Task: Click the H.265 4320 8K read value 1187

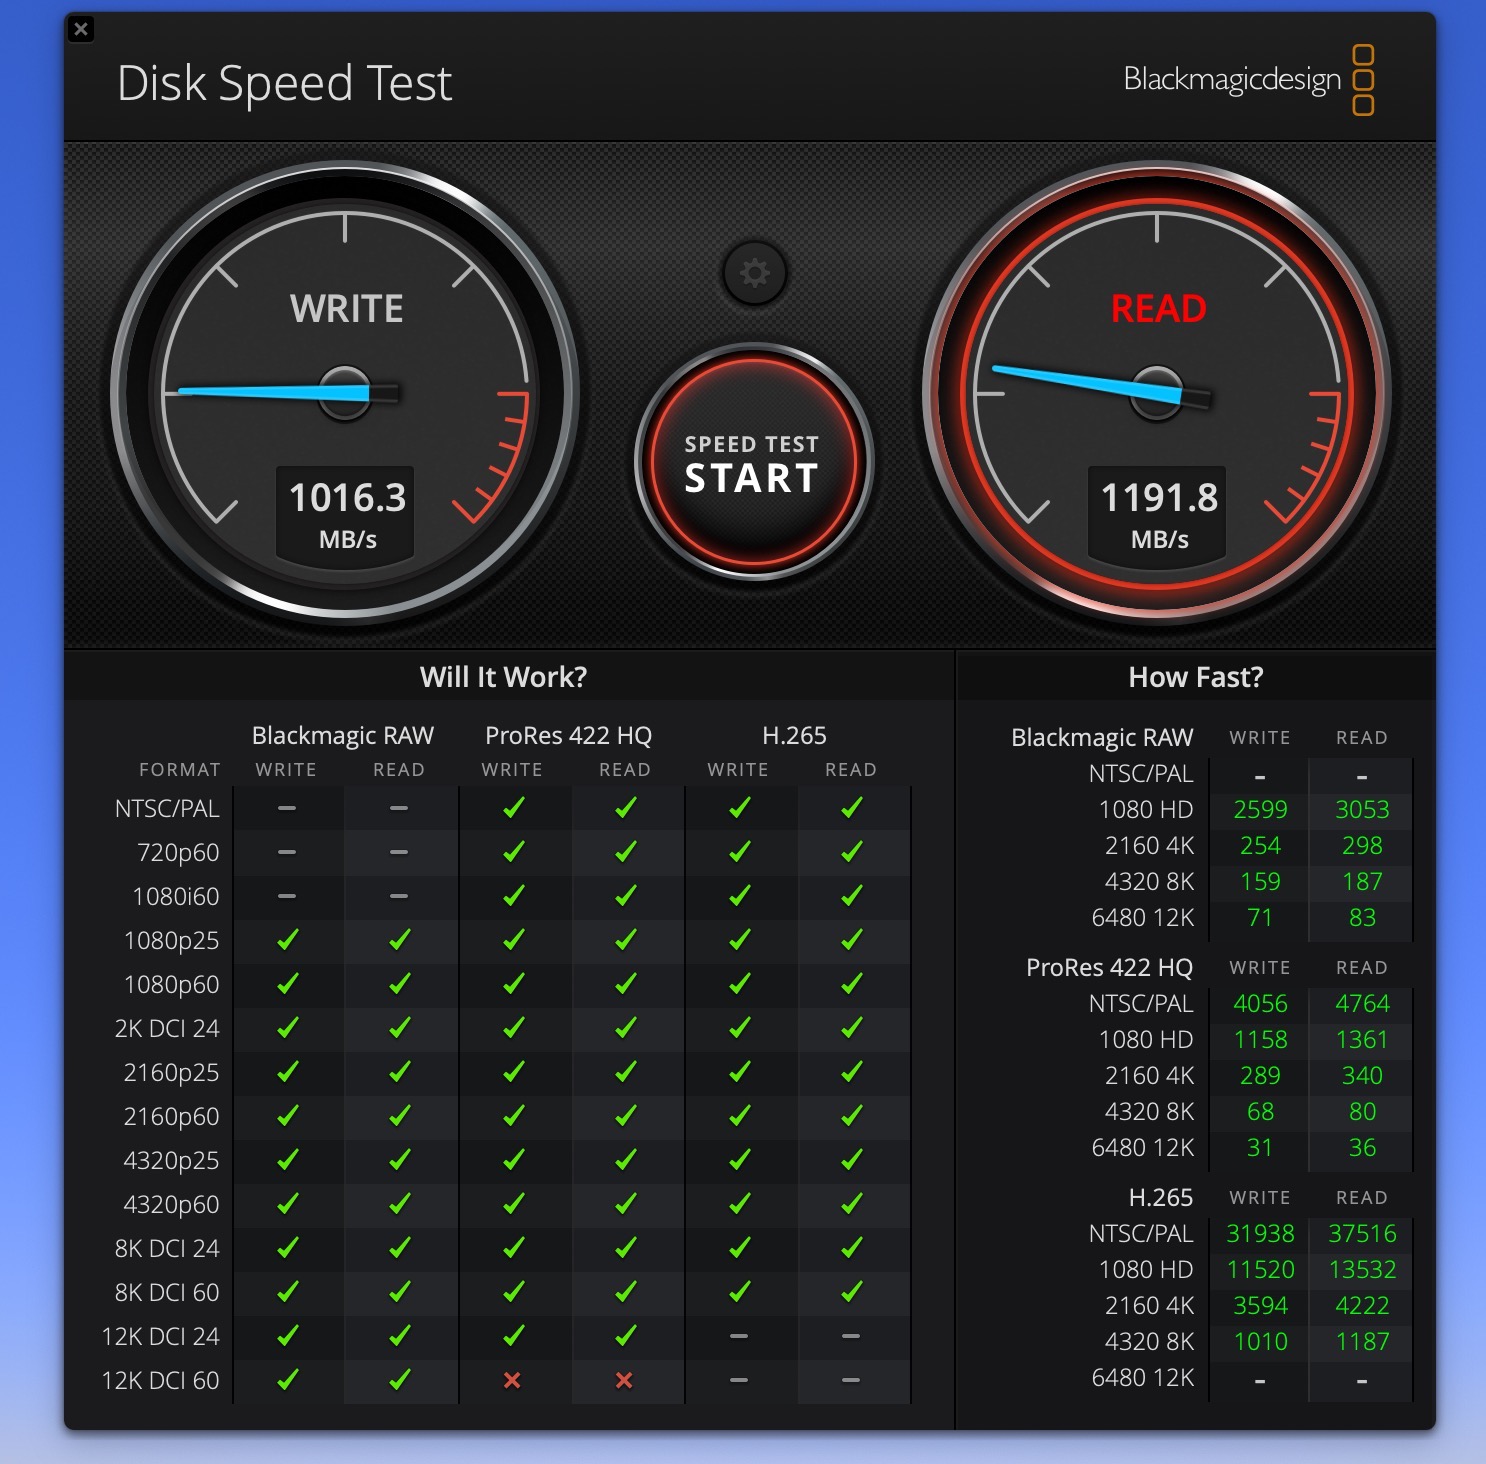Action: 1362,1342
